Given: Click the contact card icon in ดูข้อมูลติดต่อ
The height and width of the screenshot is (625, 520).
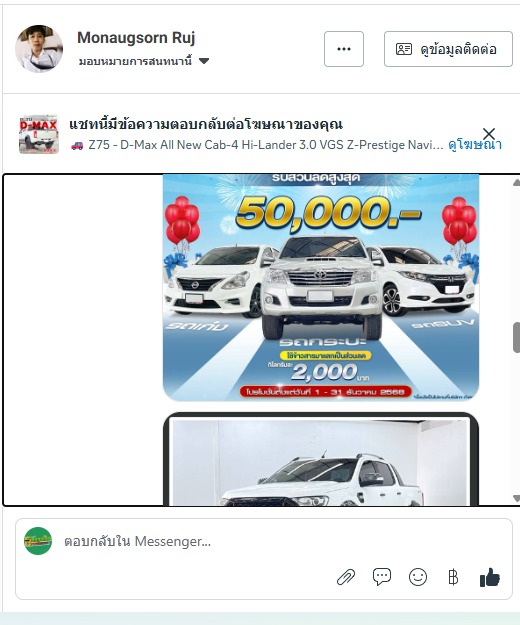Looking at the screenshot, I should coord(404,49).
